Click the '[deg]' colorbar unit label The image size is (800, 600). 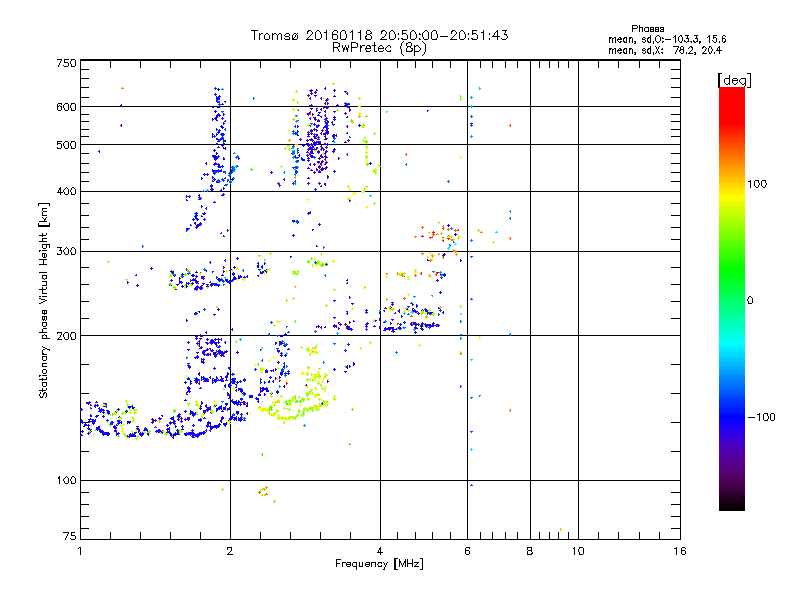(734, 80)
